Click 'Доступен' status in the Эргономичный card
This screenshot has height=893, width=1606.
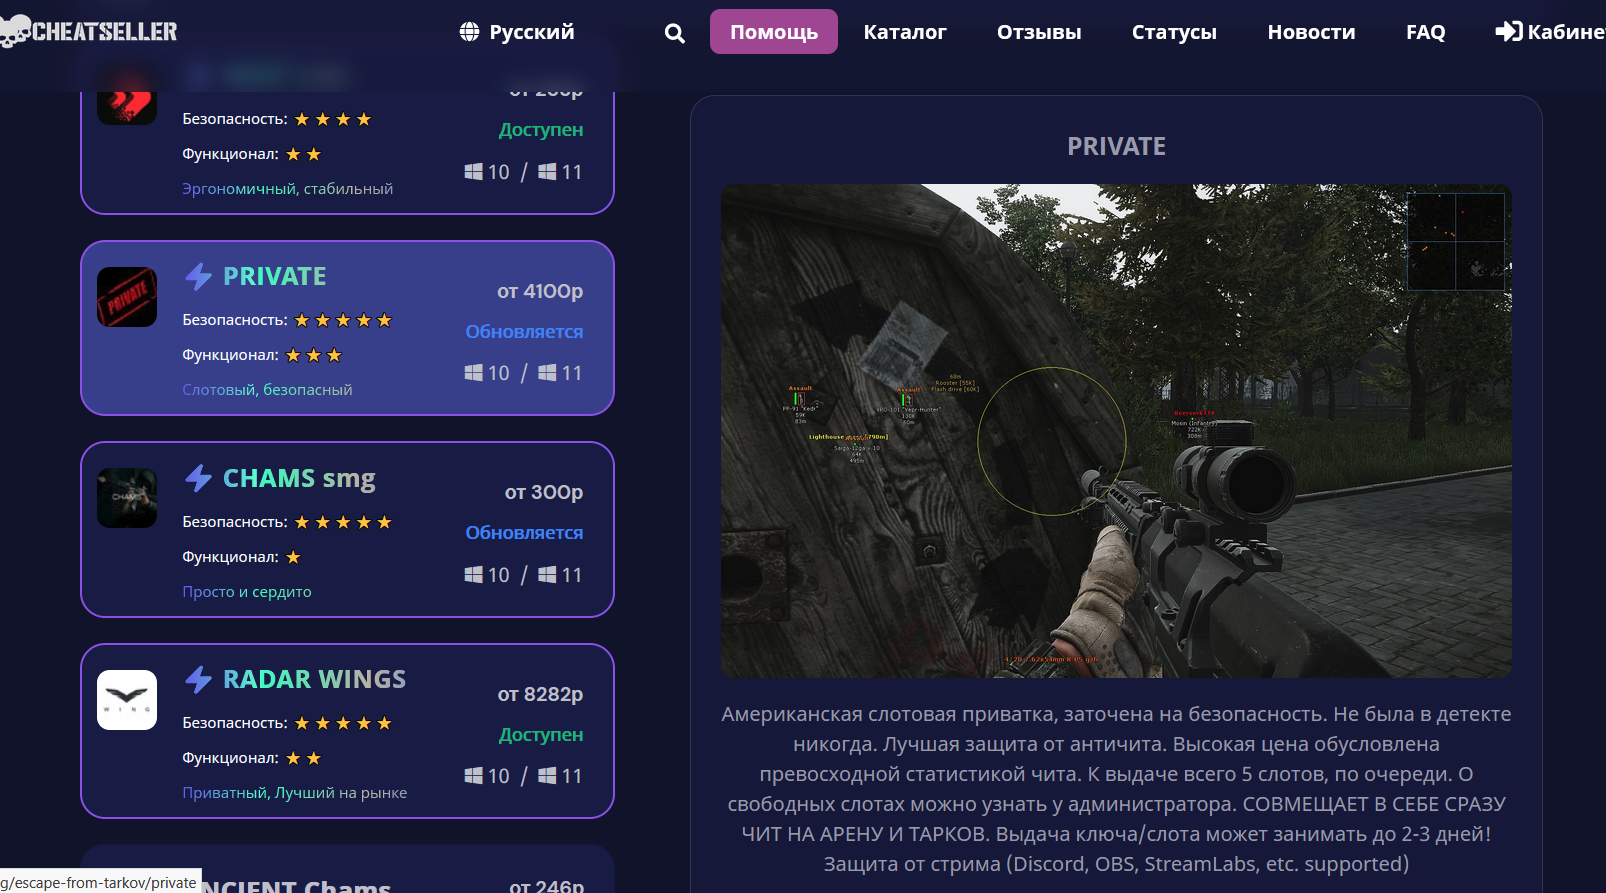coord(541,130)
